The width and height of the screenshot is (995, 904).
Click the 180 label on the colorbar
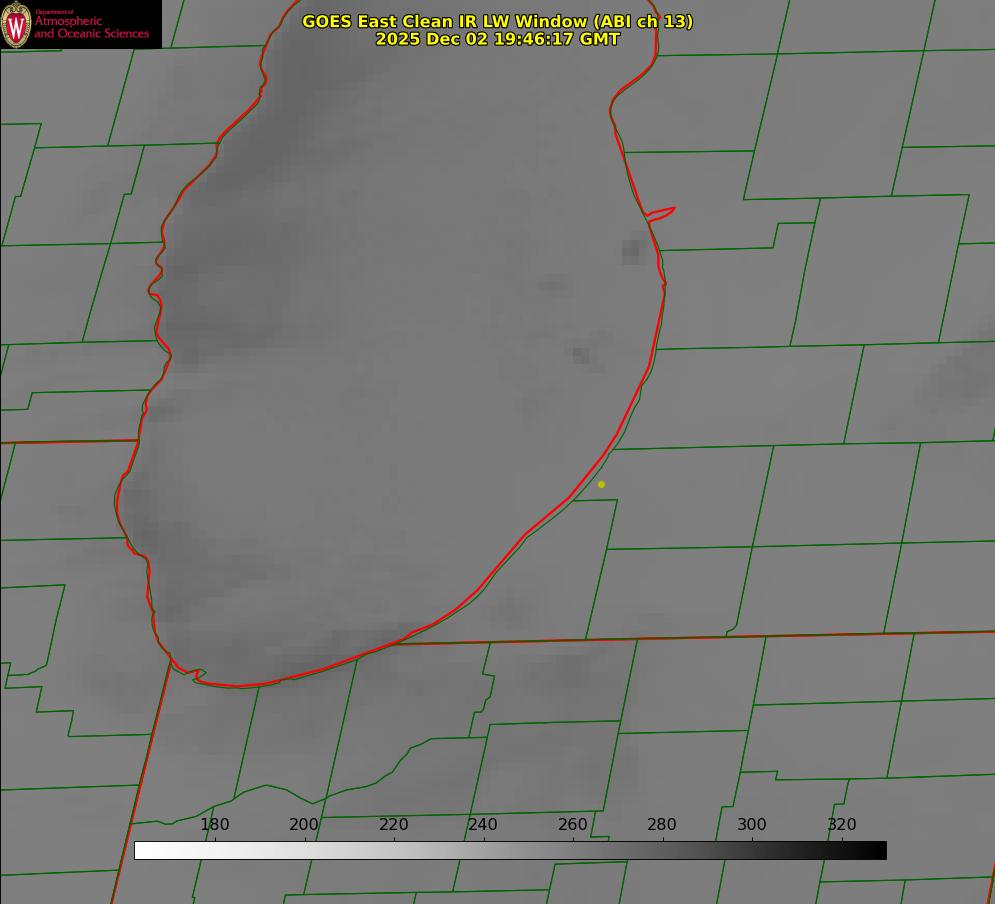pyautogui.click(x=215, y=825)
